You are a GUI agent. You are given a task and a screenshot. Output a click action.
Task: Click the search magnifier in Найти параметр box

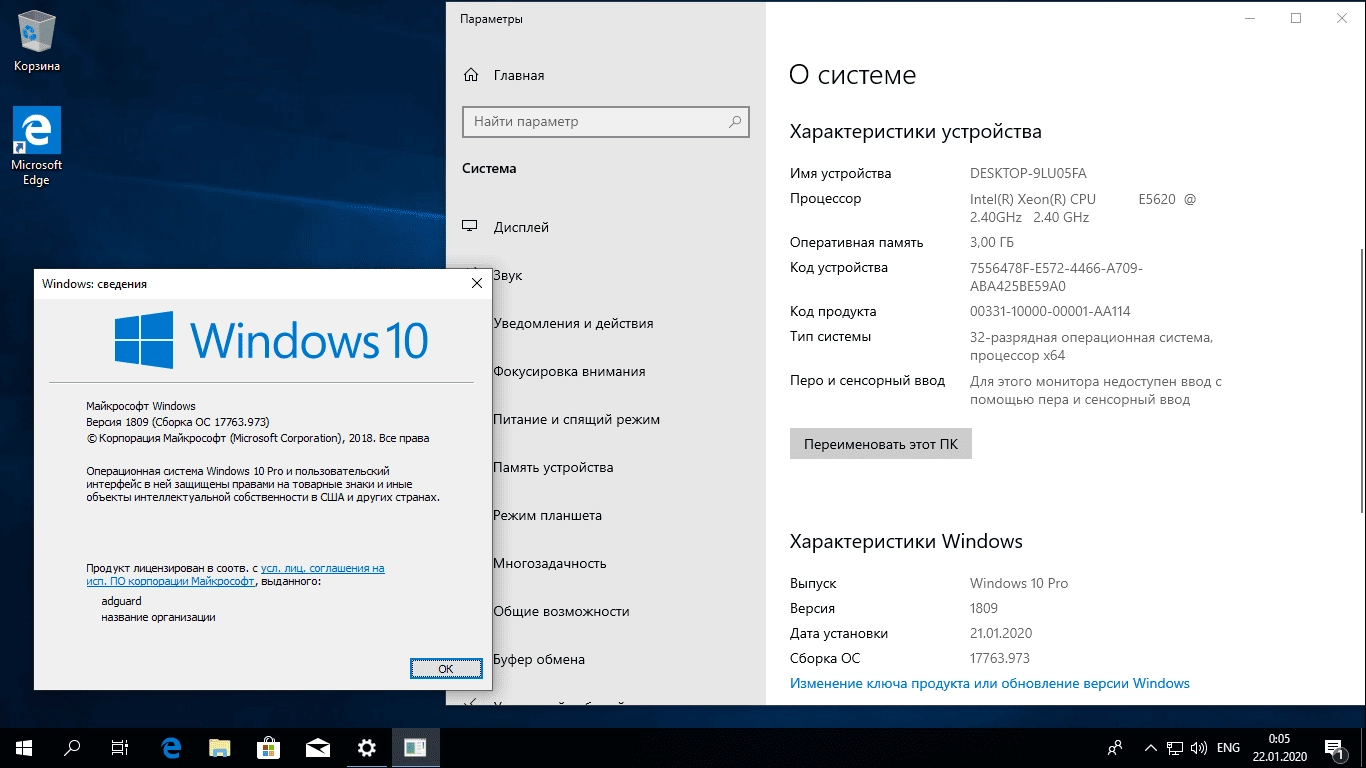tap(735, 122)
